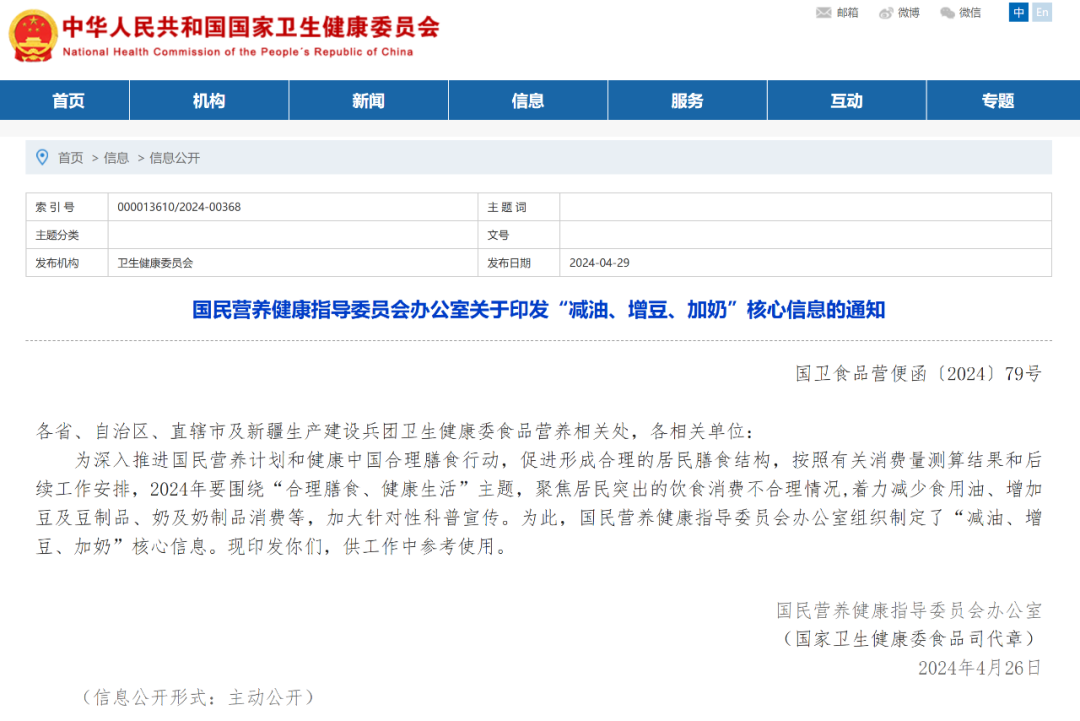Switch language to English with En button

(1041, 12)
